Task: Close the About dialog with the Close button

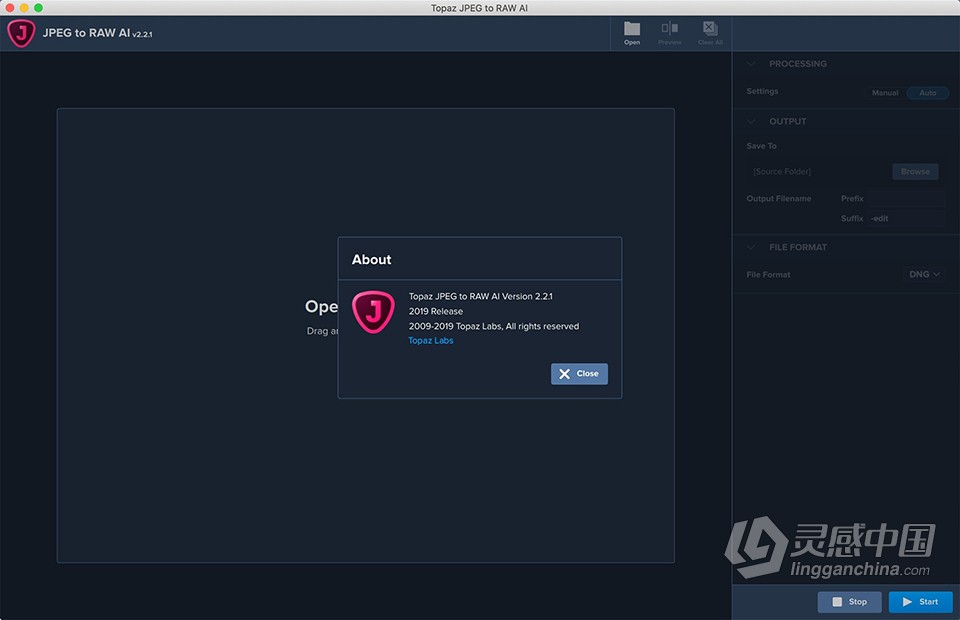Action: coord(579,374)
